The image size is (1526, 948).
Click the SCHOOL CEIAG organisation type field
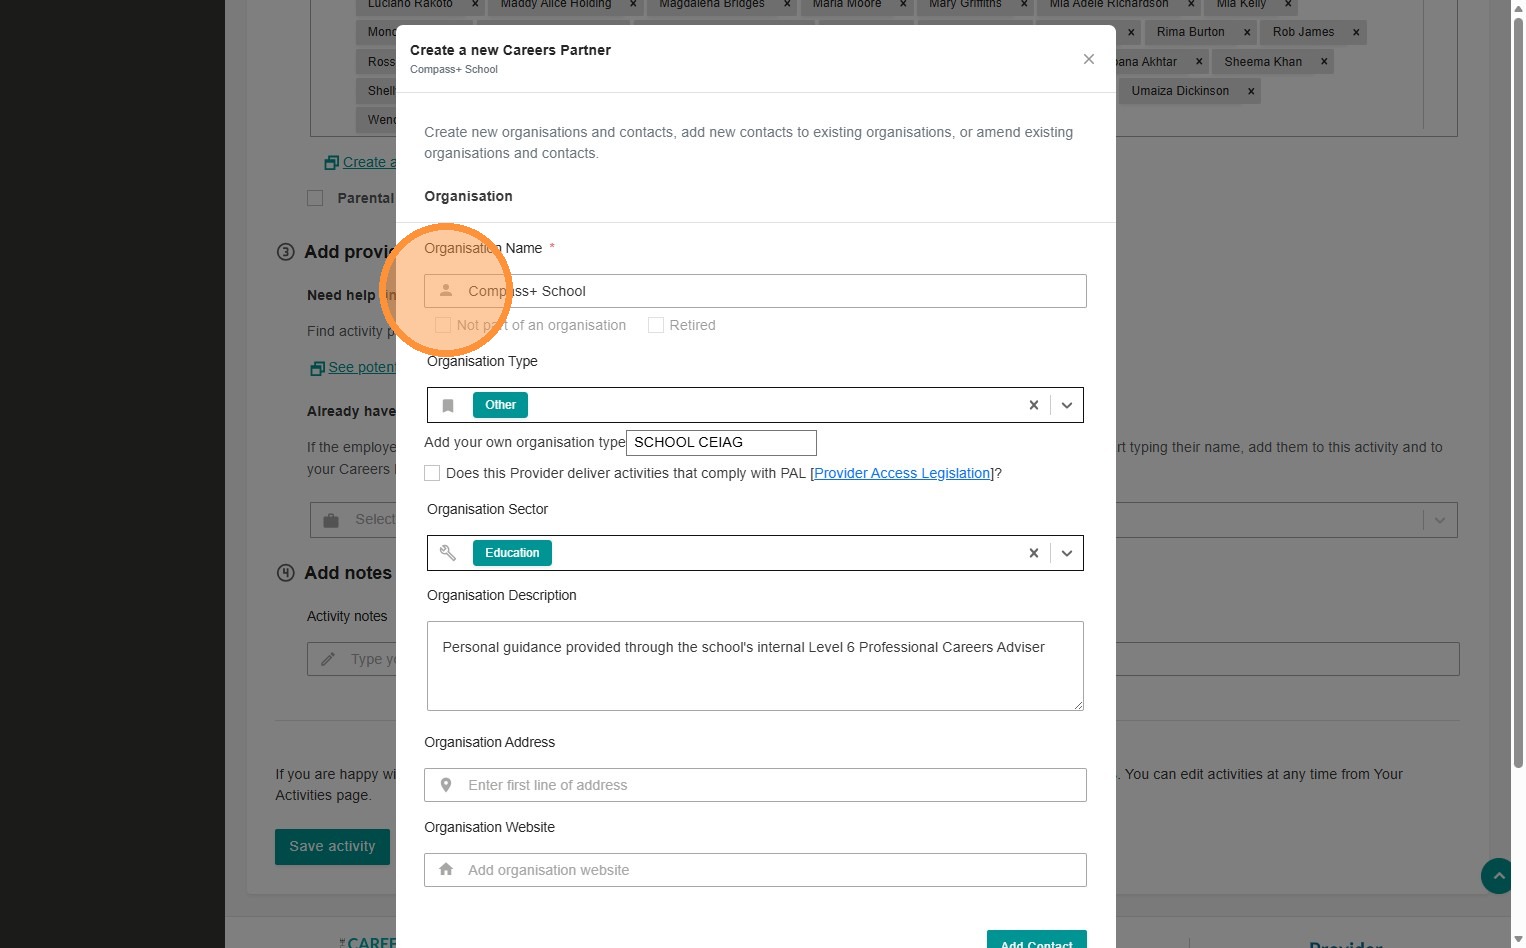721,442
